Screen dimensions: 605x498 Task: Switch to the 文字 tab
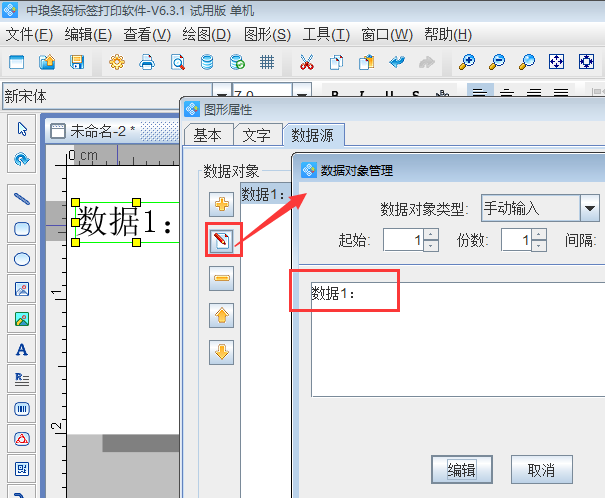(257, 135)
